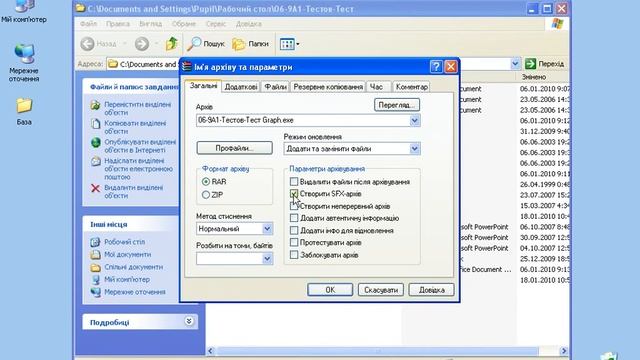Open Метод стиснення dropdown
Screen dimensions: 640x360
[267, 229]
